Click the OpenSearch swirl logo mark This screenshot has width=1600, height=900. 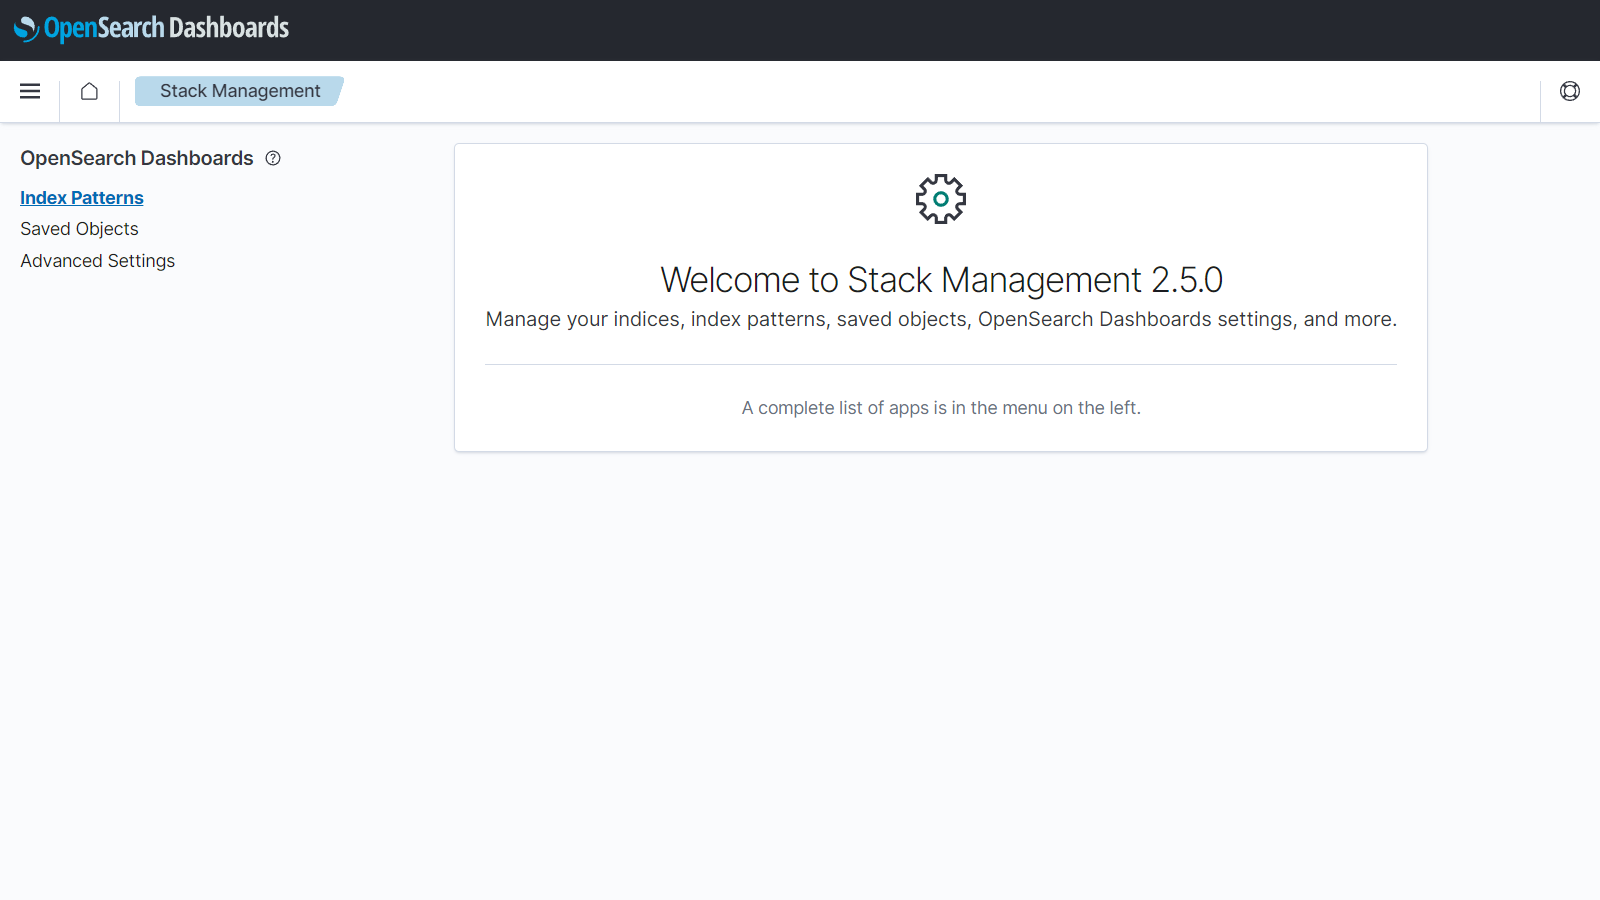pyautogui.click(x=26, y=29)
